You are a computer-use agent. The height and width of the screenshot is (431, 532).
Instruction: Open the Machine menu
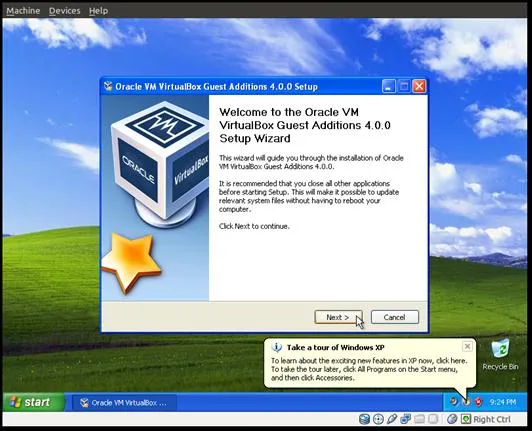click(x=23, y=11)
